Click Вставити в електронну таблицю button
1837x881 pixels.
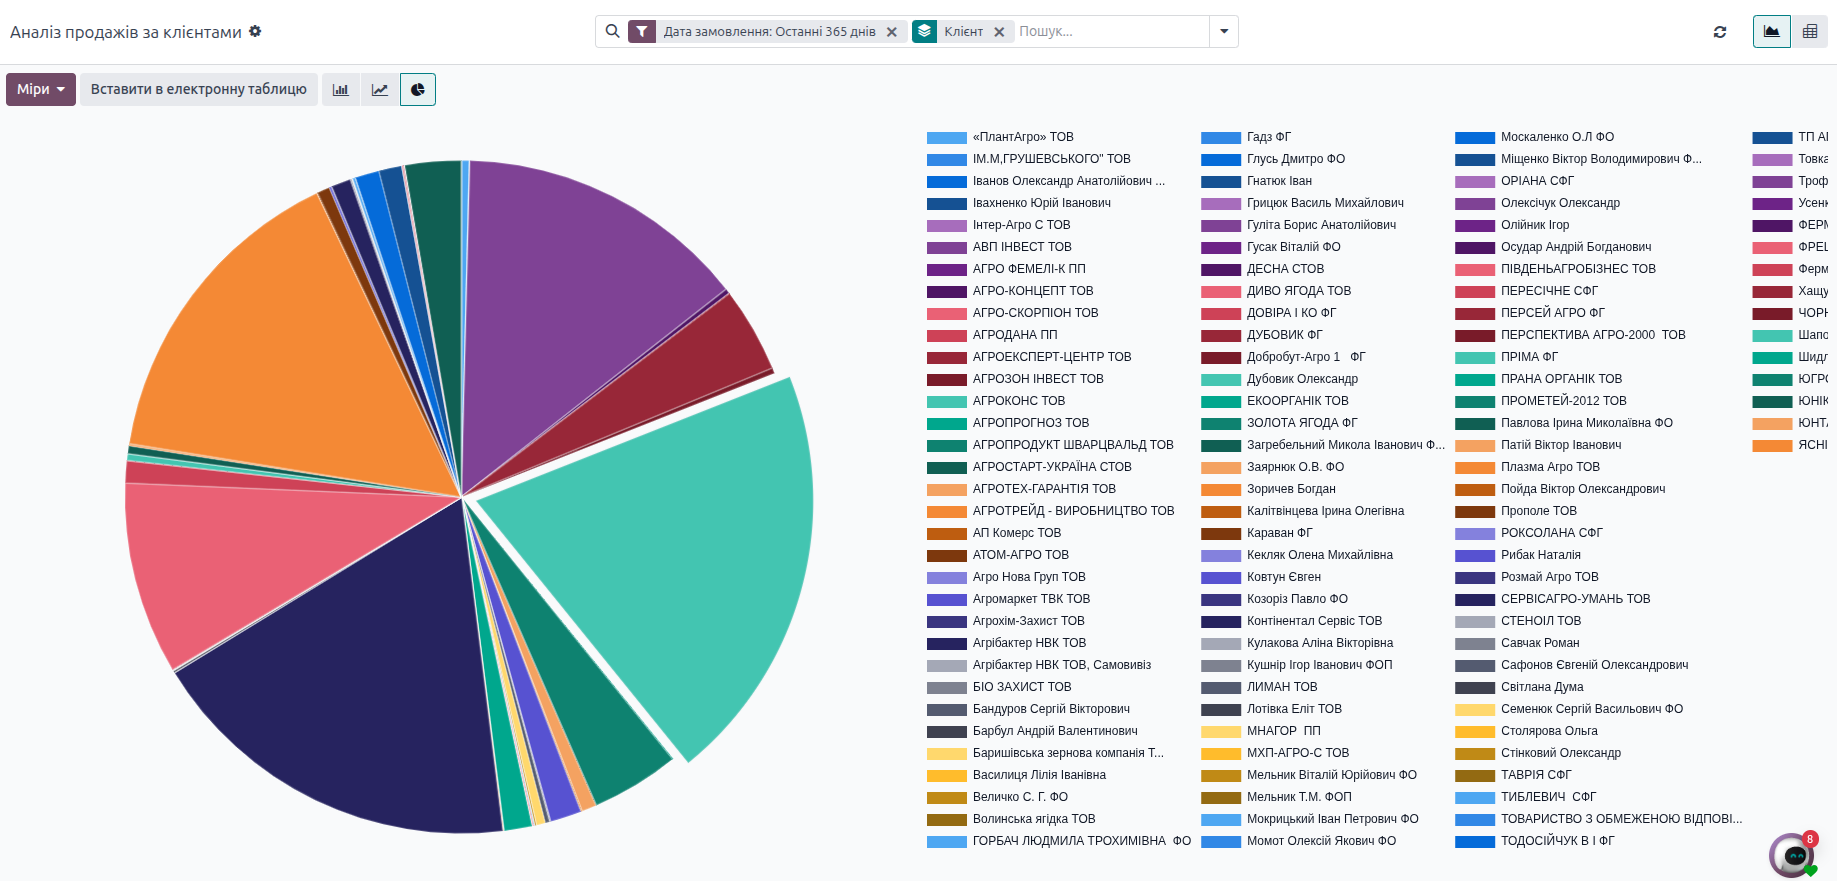(199, 90)
